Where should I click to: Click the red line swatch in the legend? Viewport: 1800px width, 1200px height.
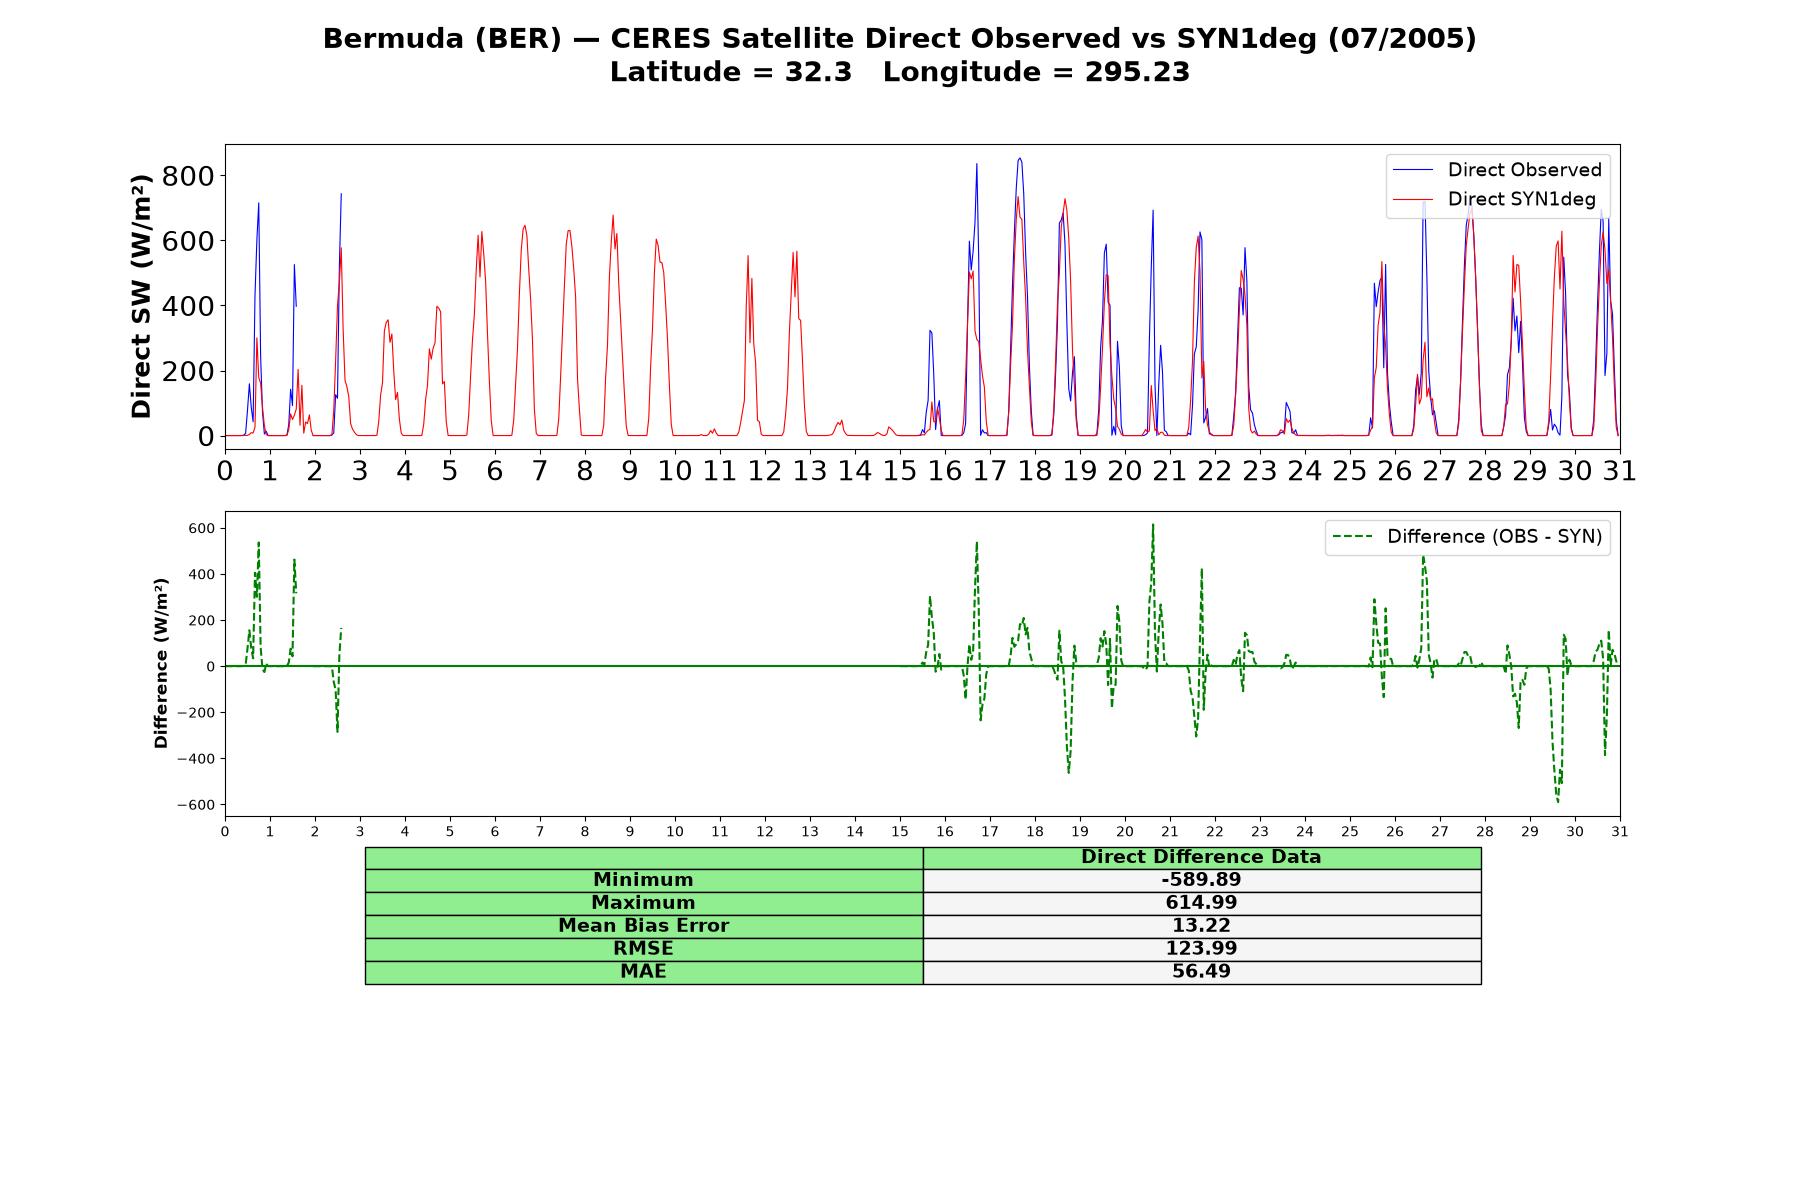click(1413, 199)
